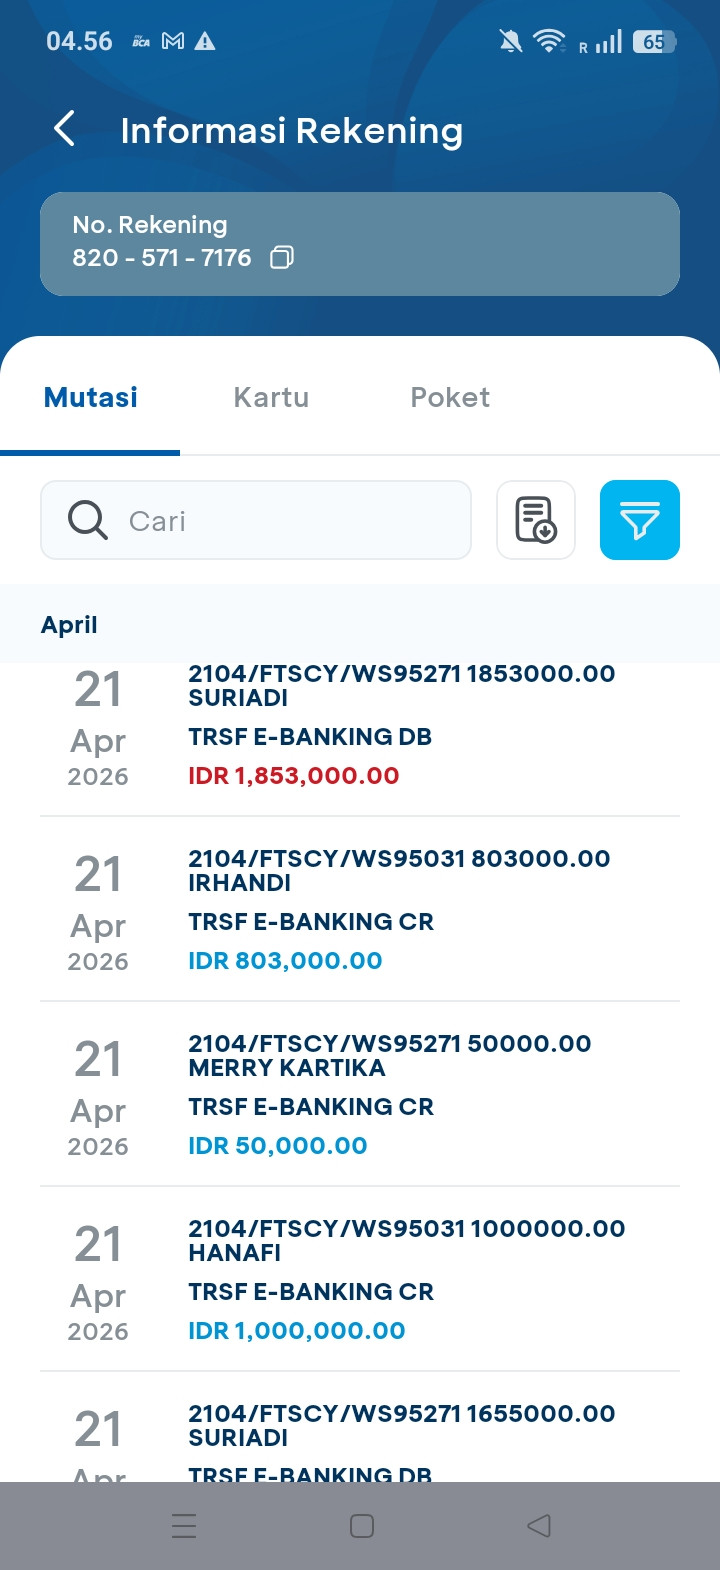
Task: Copy the account number with the copy icon
Action: pos(282,258)
